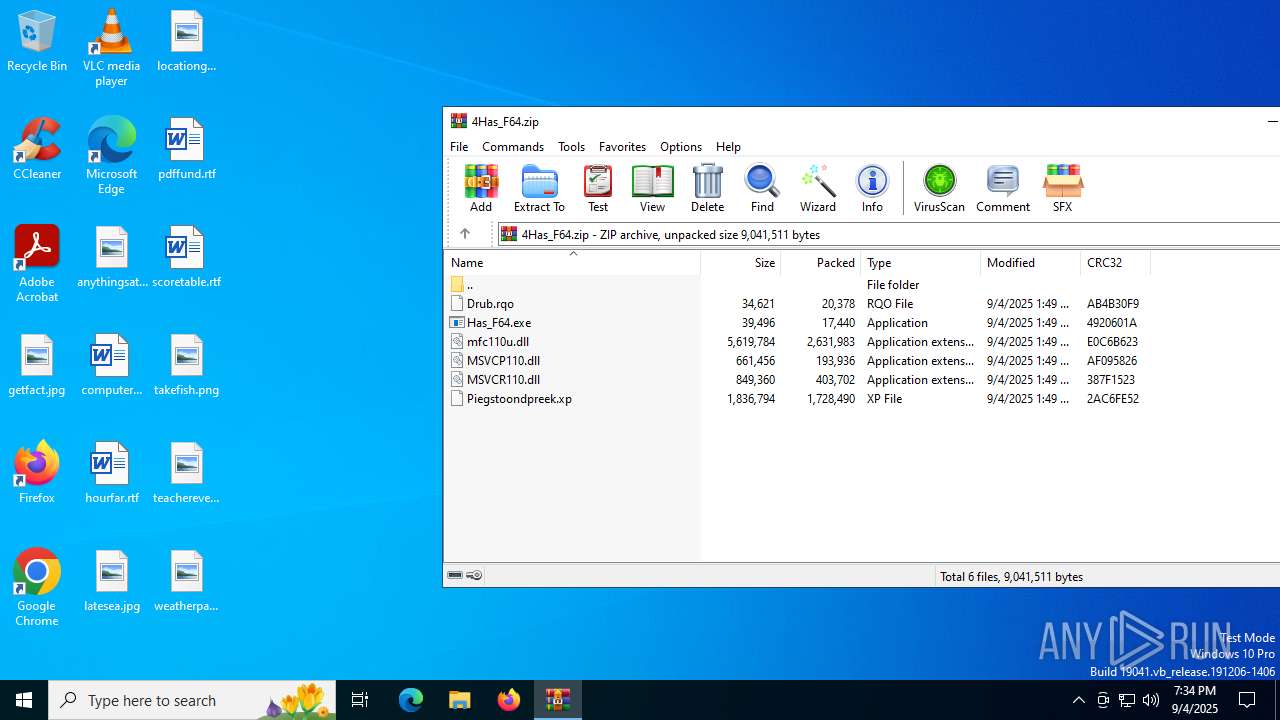Screen dimensions: 1280x720
Task: Select the latesea.jpg desktop file
Action: coord(111,581)
